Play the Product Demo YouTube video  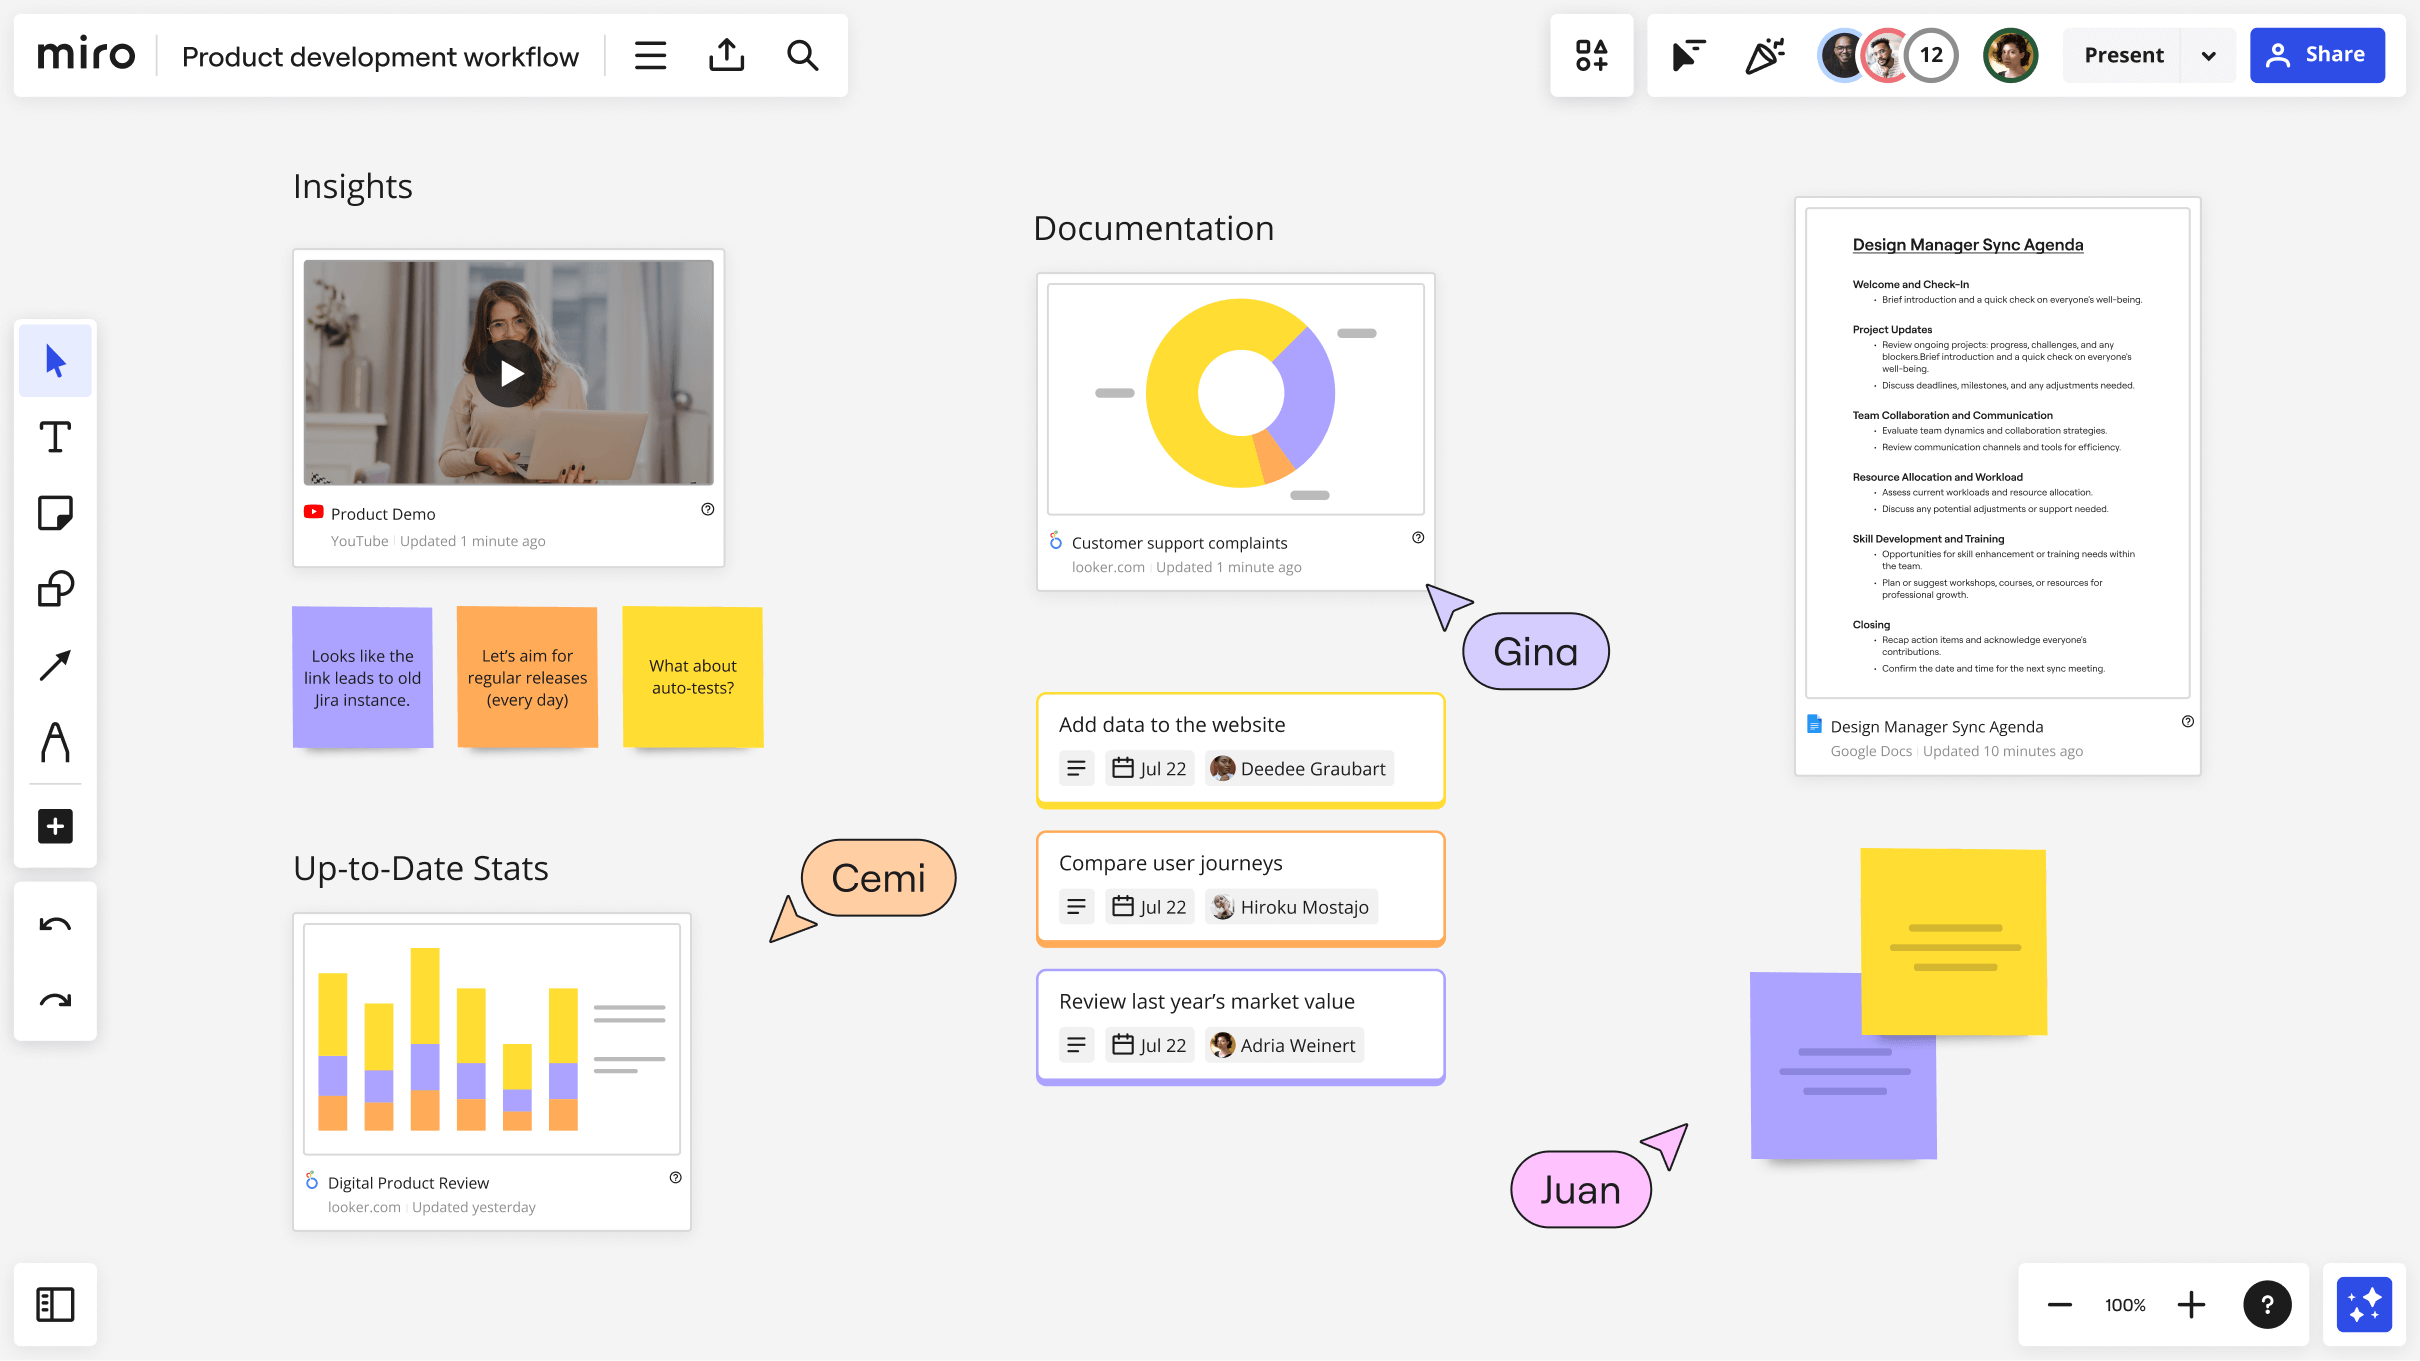pyautogui.click(x=508, y=372)
